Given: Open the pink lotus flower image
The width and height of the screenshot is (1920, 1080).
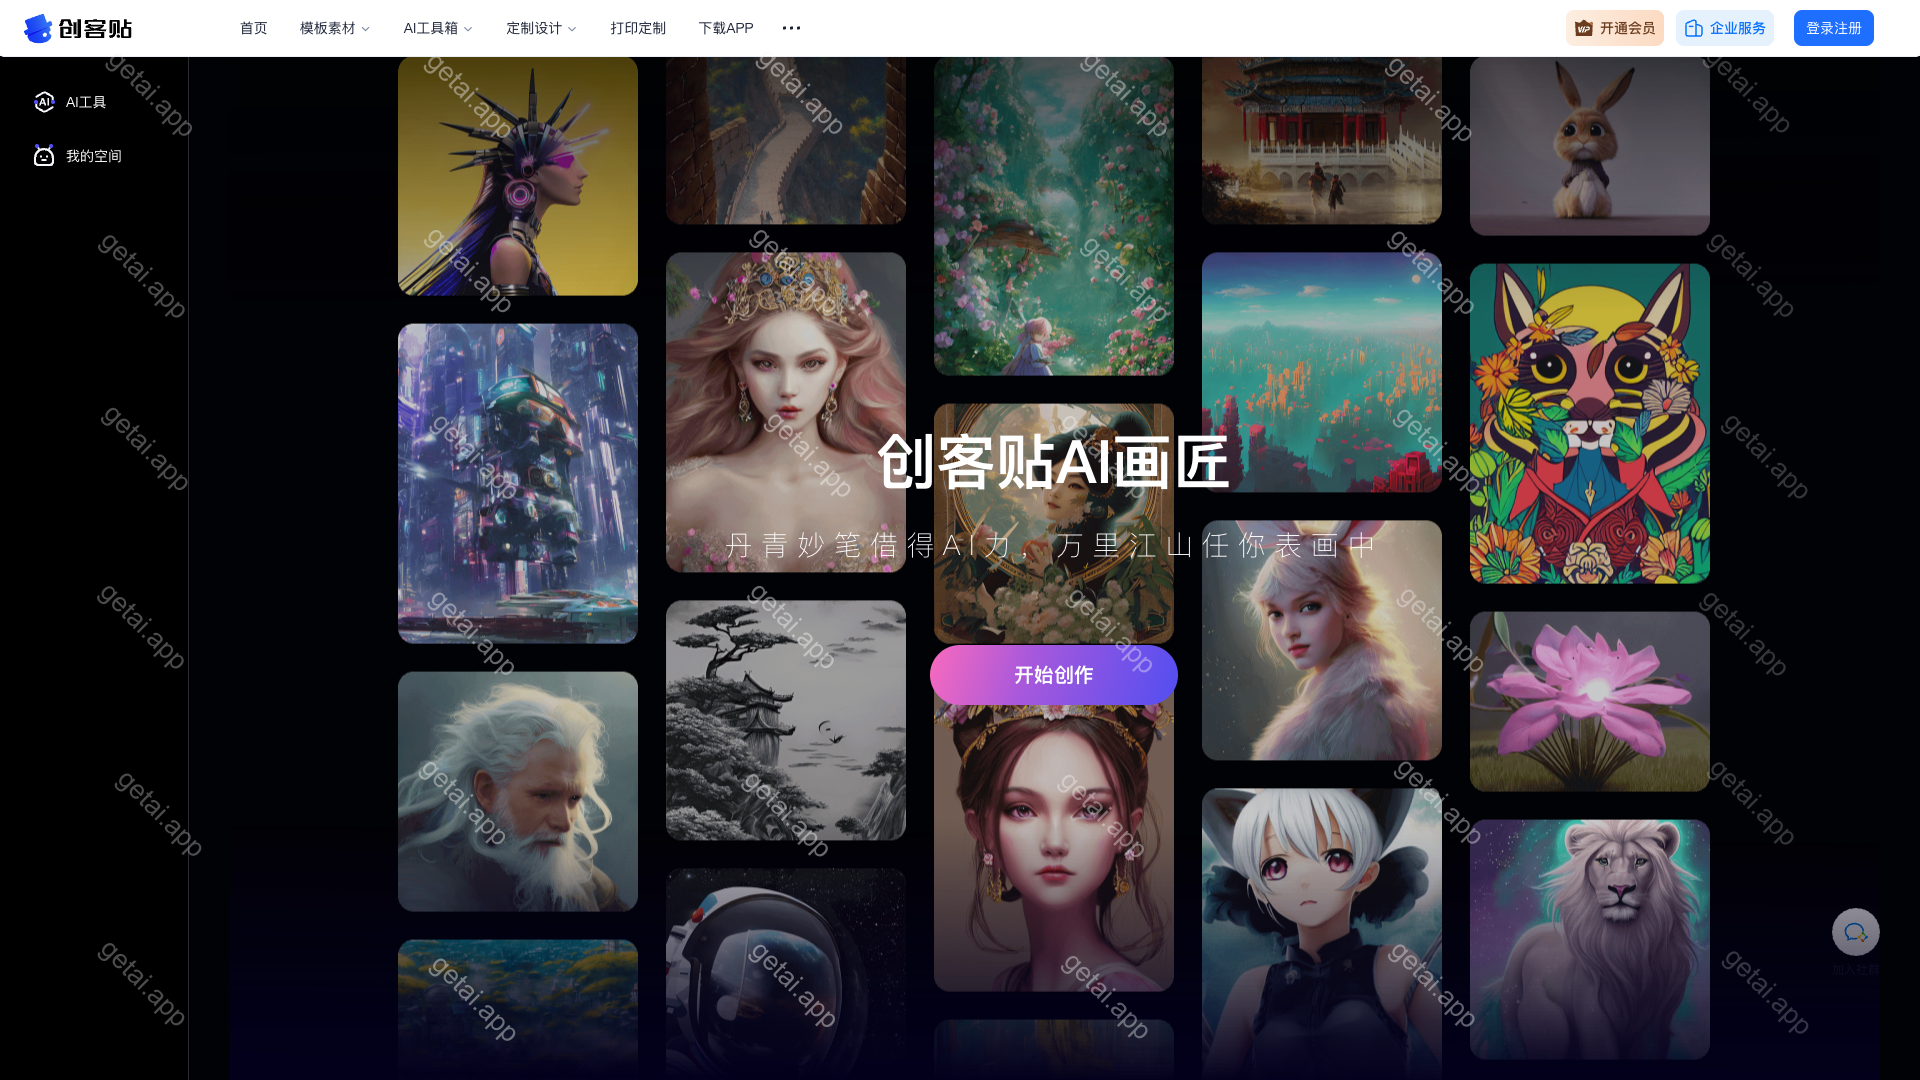Looking at the screenshot, I should click(x=1590, y=701).
